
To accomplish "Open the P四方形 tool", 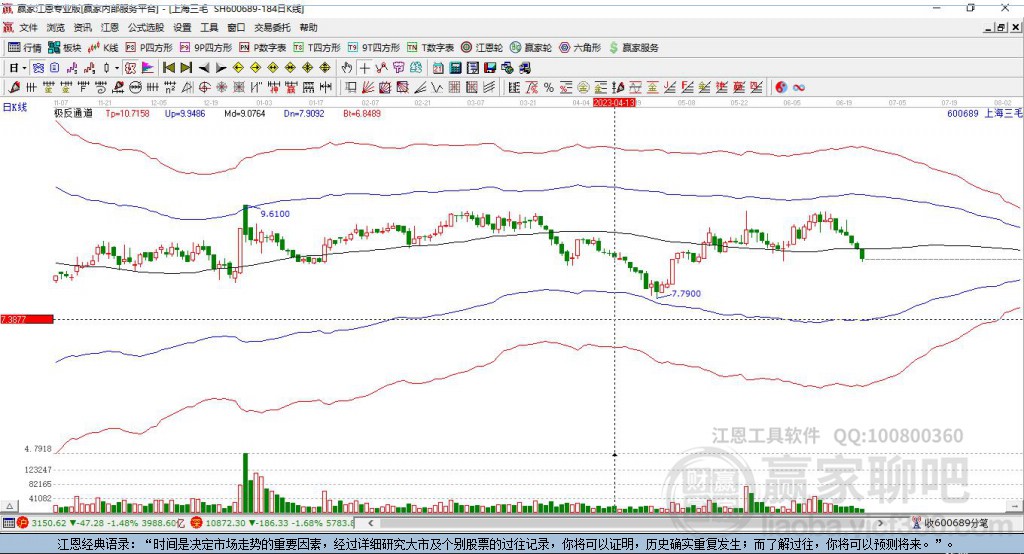I will click(149, 48).
